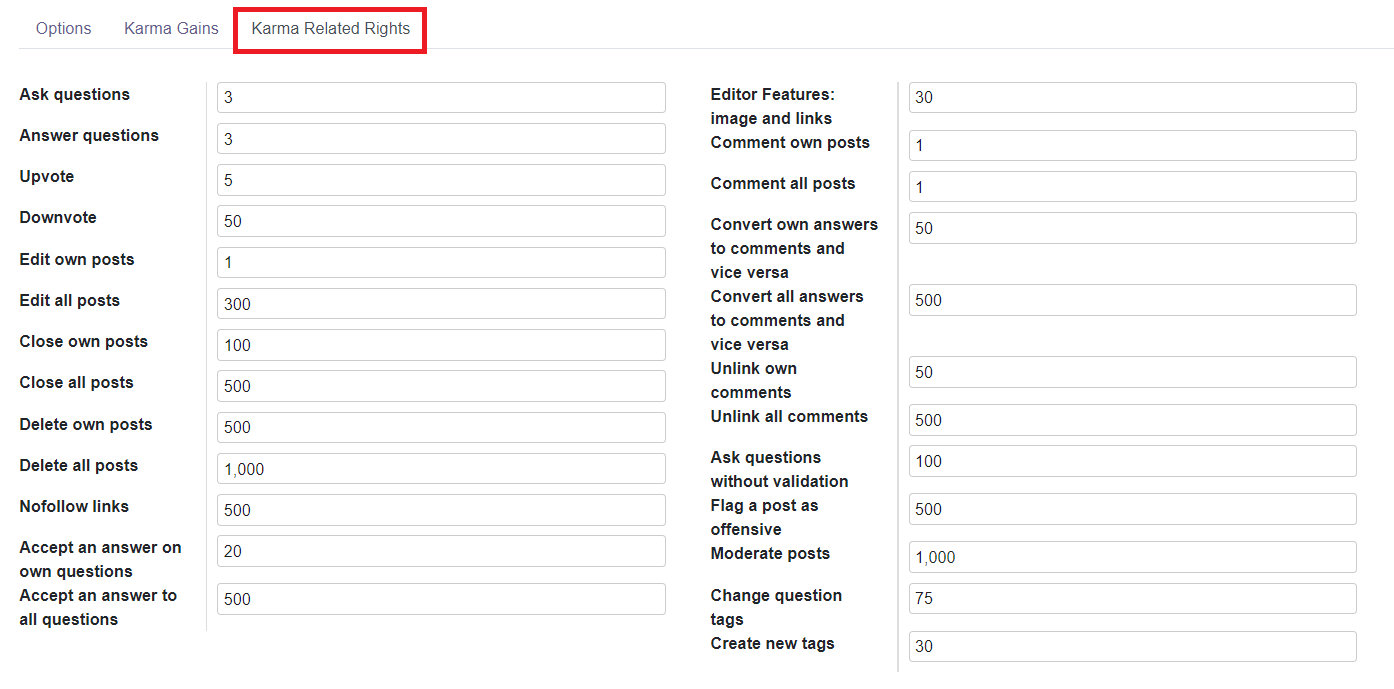The image size is (1394, 689).
Task: Select the Answer questions input field
Action: (440, 138)
